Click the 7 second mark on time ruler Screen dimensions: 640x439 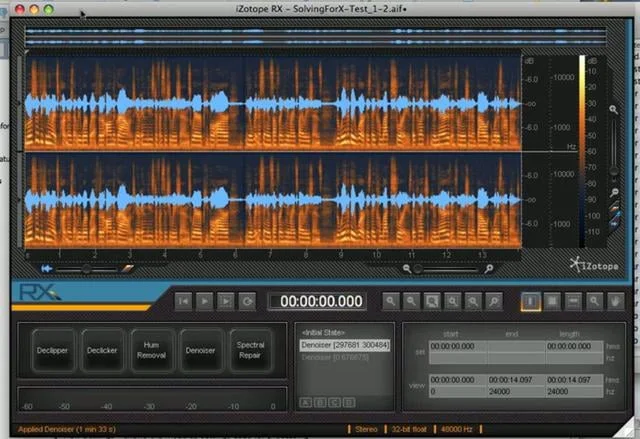[270, 255]
